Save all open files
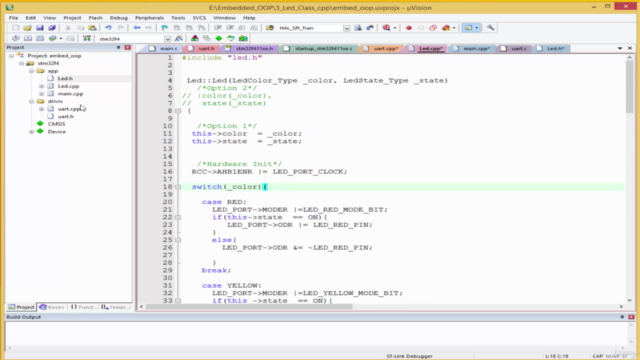 [52, 28]
